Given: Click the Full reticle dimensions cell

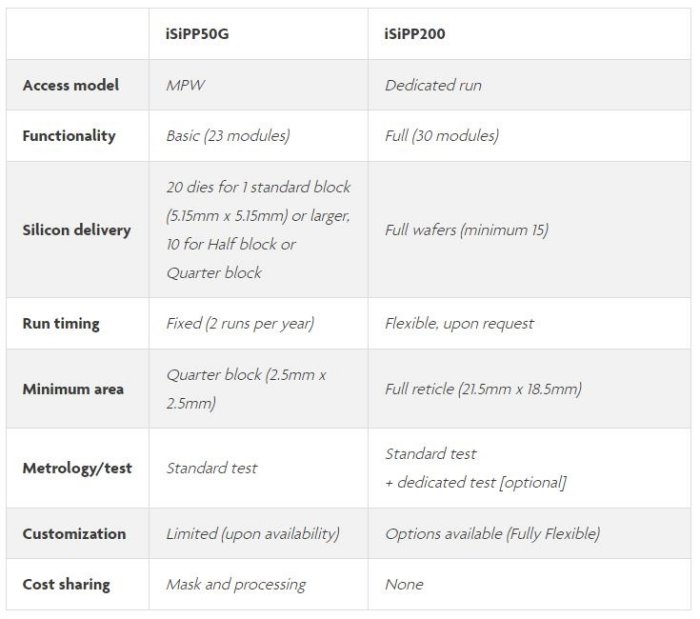Looking at the screenshot, I should [x=483, y=388].
